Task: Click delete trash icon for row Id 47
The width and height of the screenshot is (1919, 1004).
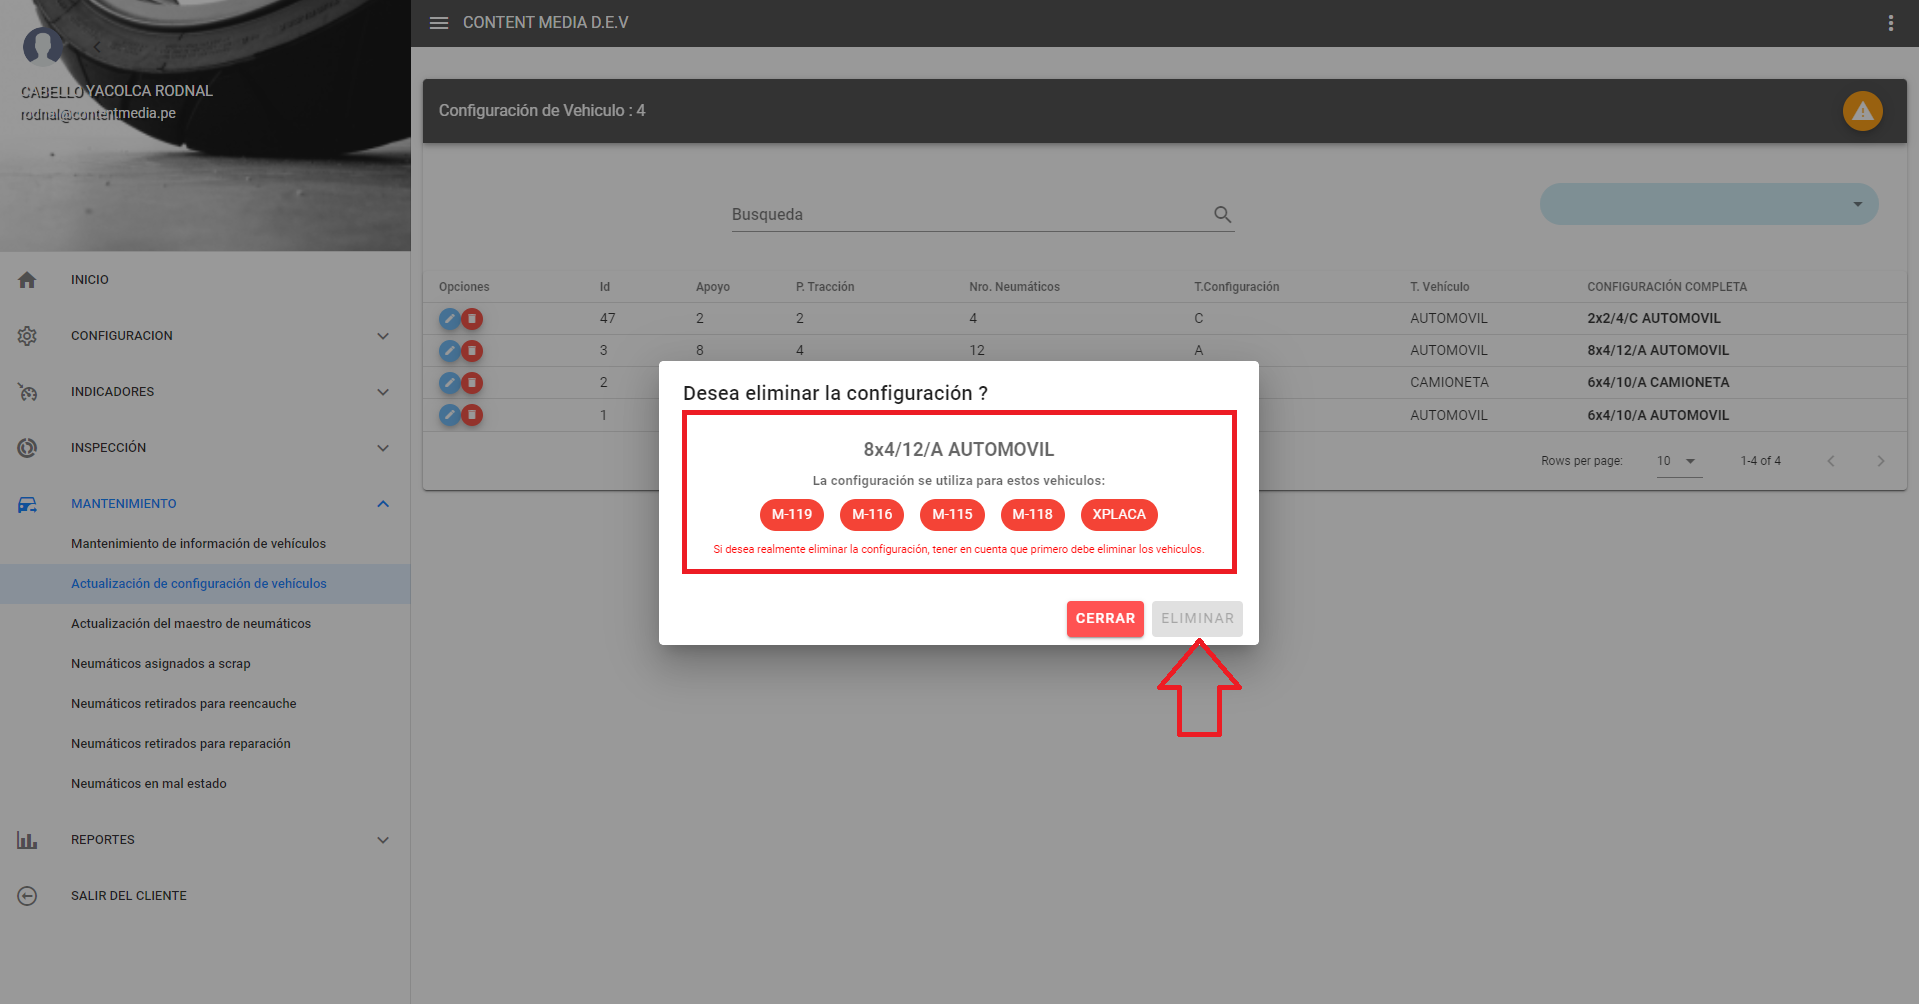Action: pyautogui.click(x=472, y=319)
